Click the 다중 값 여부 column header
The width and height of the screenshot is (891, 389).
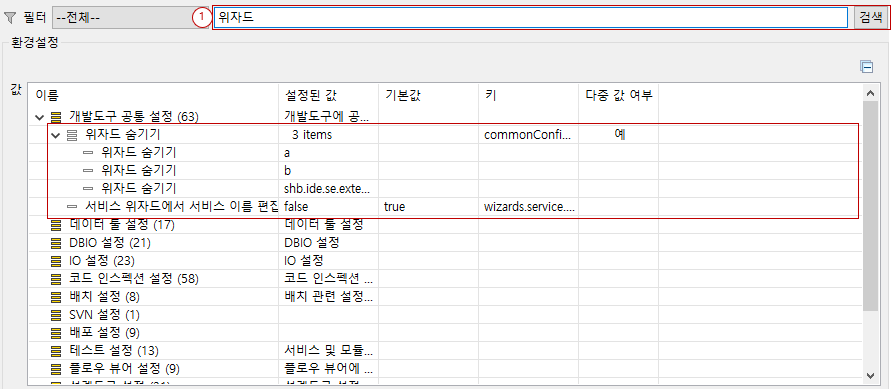pos(619,95)
